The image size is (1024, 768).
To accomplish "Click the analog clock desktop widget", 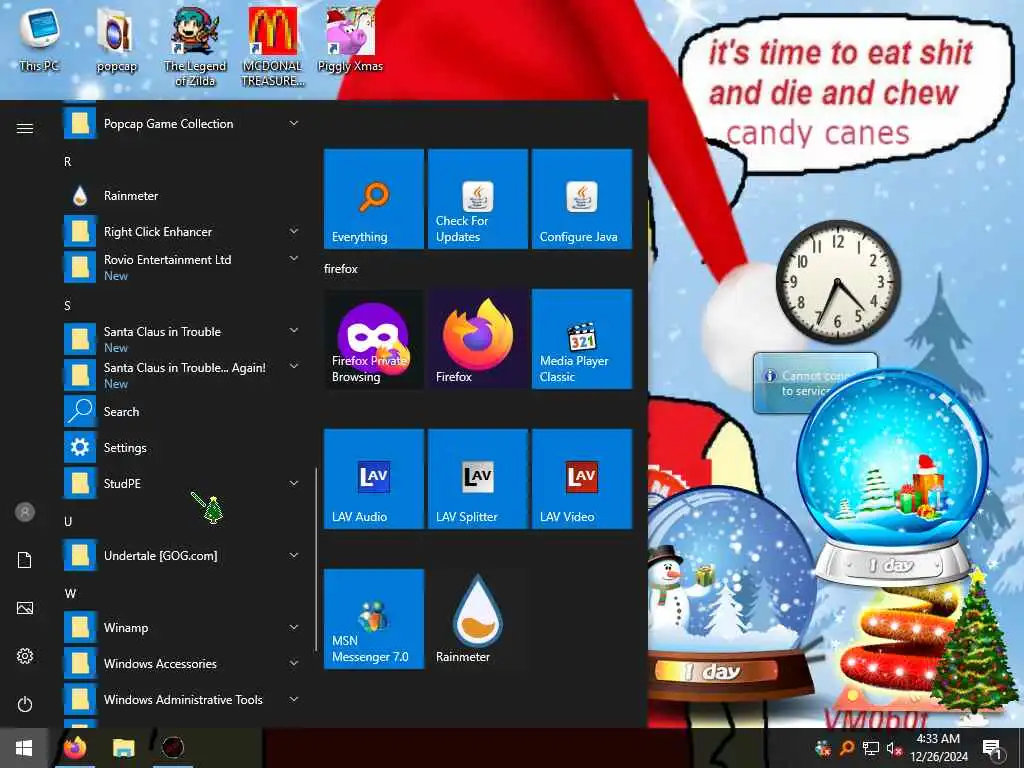I will pyautogui.click(x=838, y=282).
